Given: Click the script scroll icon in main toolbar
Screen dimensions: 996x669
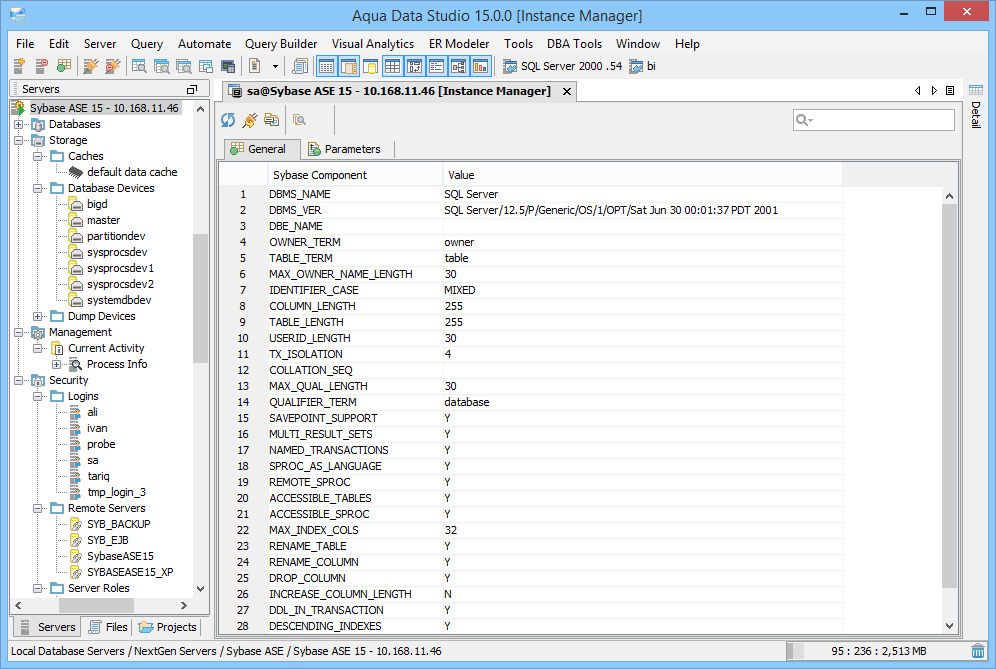Looking at the screenshot, I should 300,65.
